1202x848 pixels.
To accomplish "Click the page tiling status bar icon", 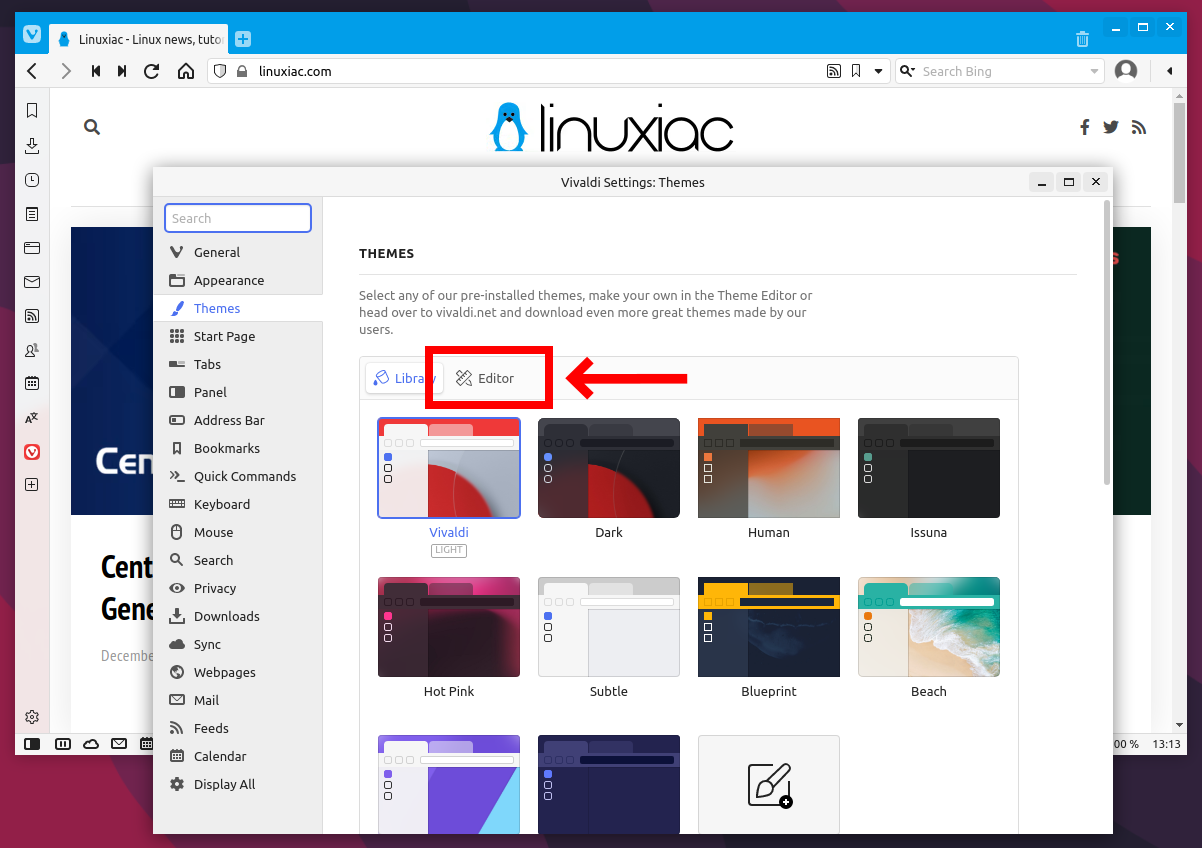I will [63, 744].
